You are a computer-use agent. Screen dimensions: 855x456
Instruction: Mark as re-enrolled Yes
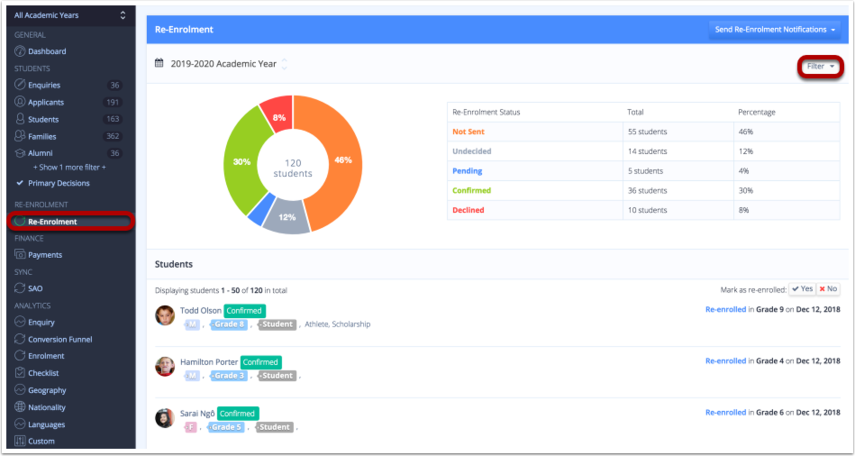pyautogui.click(x=802, y=289)
